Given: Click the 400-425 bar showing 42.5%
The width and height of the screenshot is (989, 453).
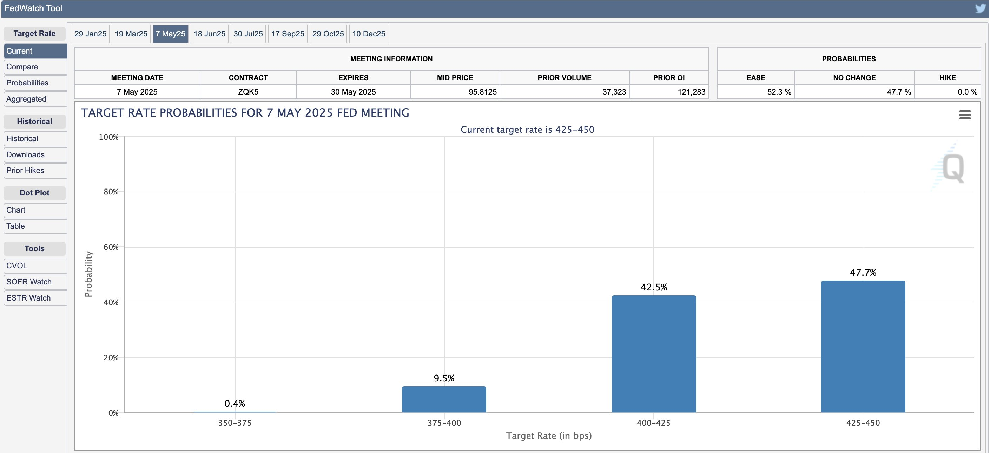Looking at the screenshot, I should [x=653, y=353].
